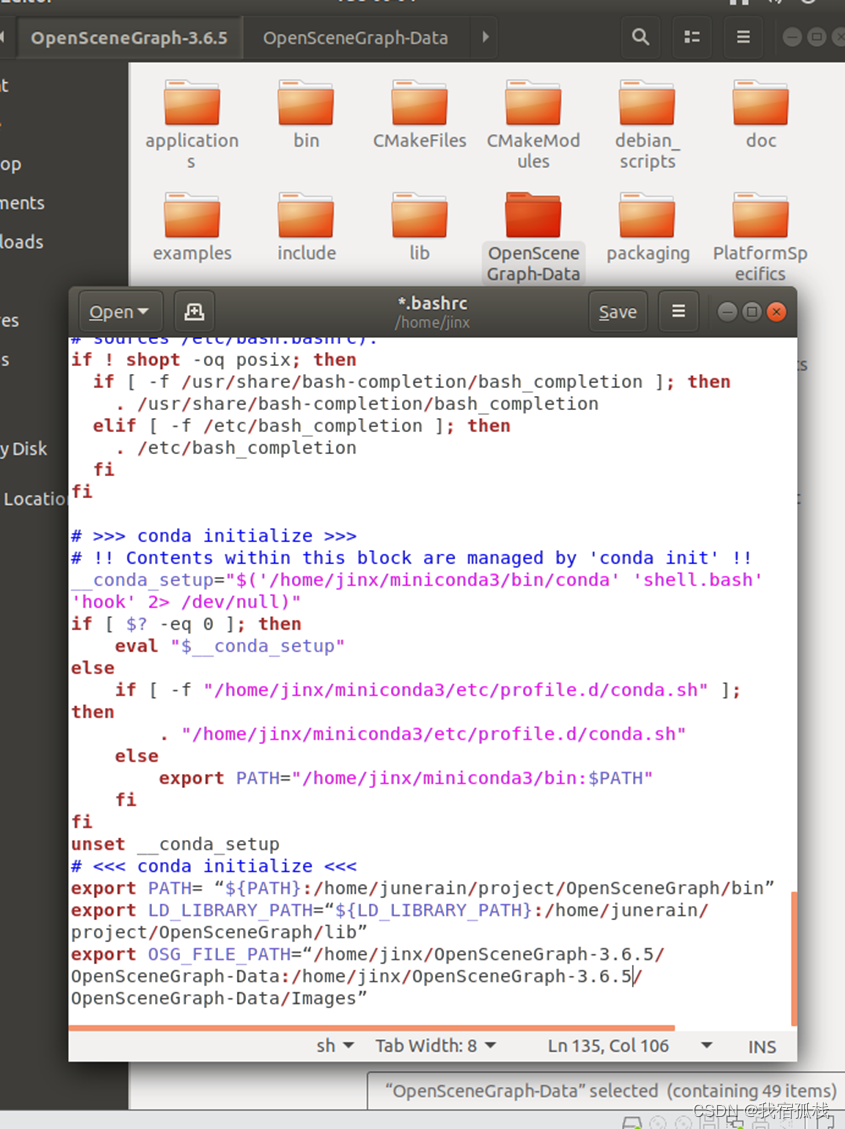Click the gedit vertical scrollbar
845x1129 pixels.
[x=794, y=958]
